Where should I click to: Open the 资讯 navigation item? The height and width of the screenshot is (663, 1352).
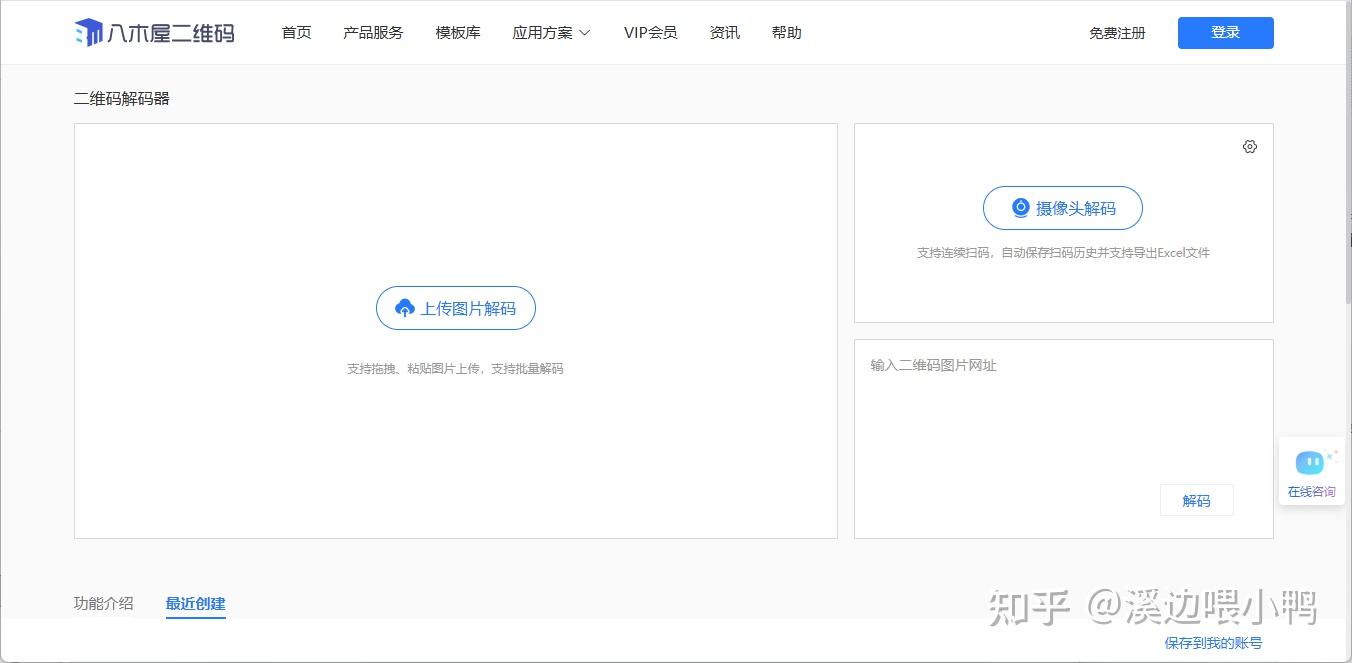[725, 33]
